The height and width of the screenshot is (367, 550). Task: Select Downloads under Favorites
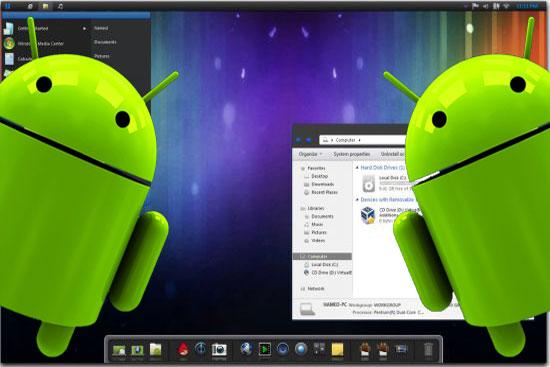click(322, 184)
